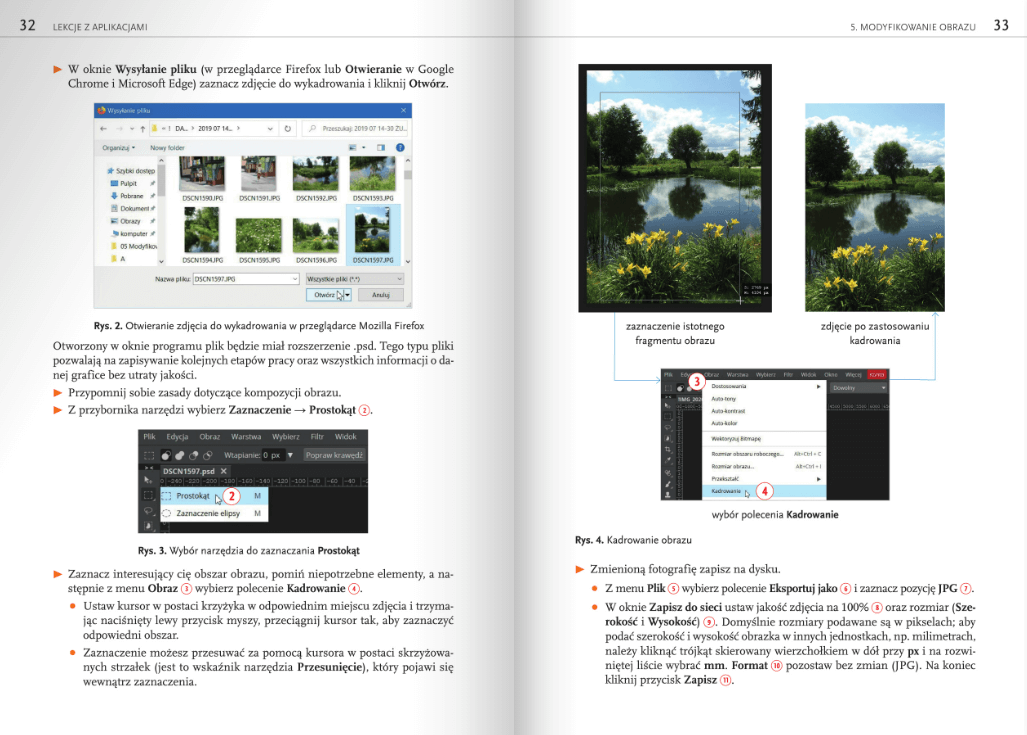Select the Clone Stamp tool in the Rys. 4 toolbar
The image size is (1027, 735).
pos(668,495)
